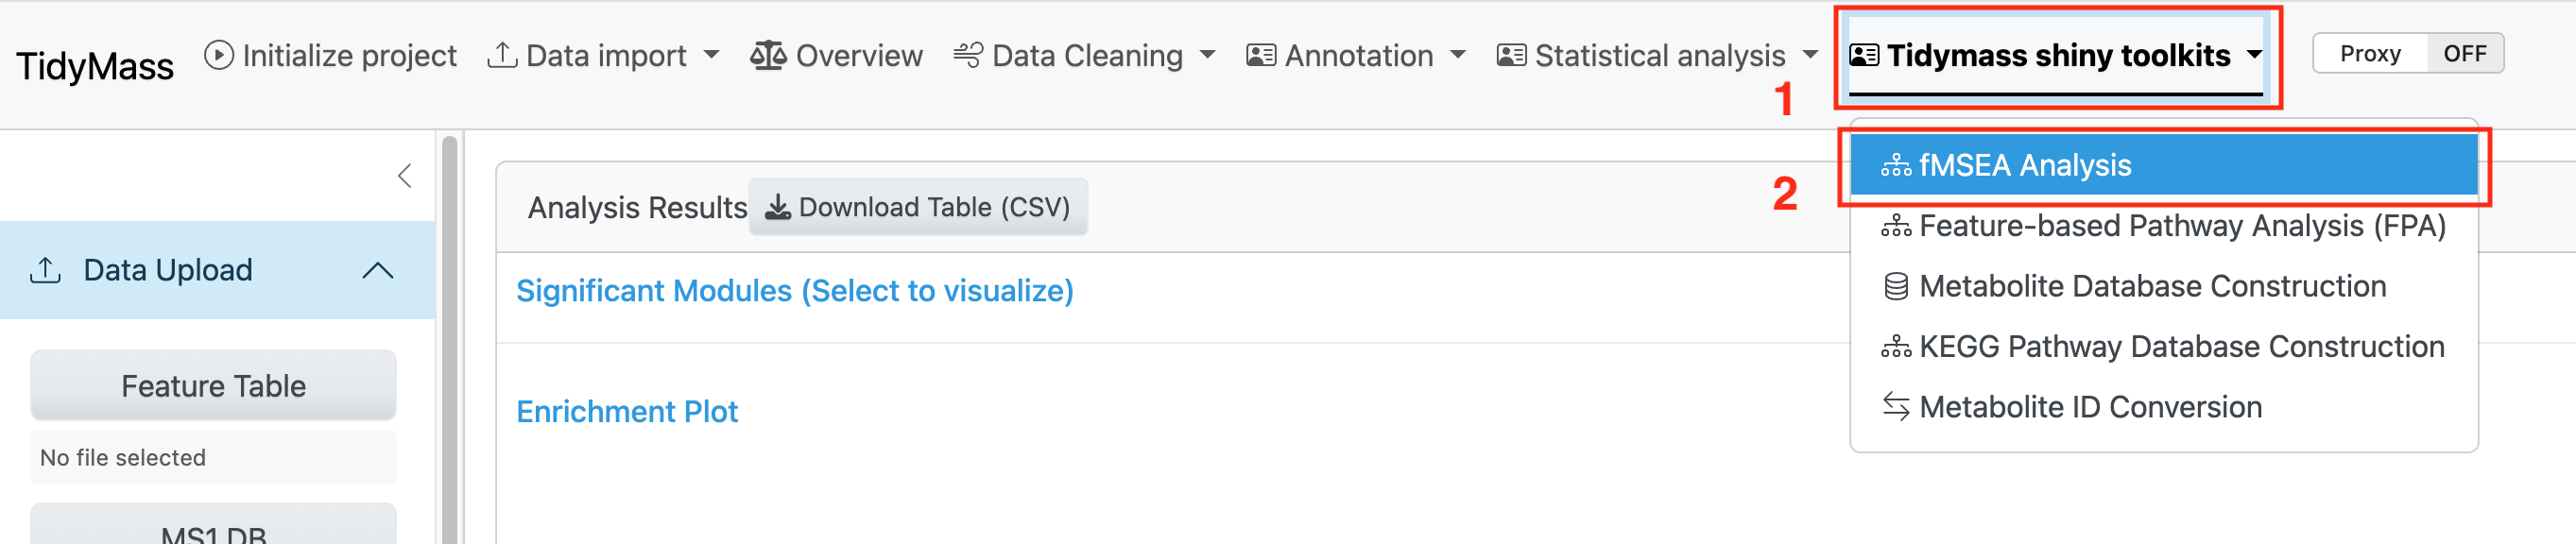Click the Statistical analysis card icon
Screen dimensions: 2576x544
click(1510, 55)
